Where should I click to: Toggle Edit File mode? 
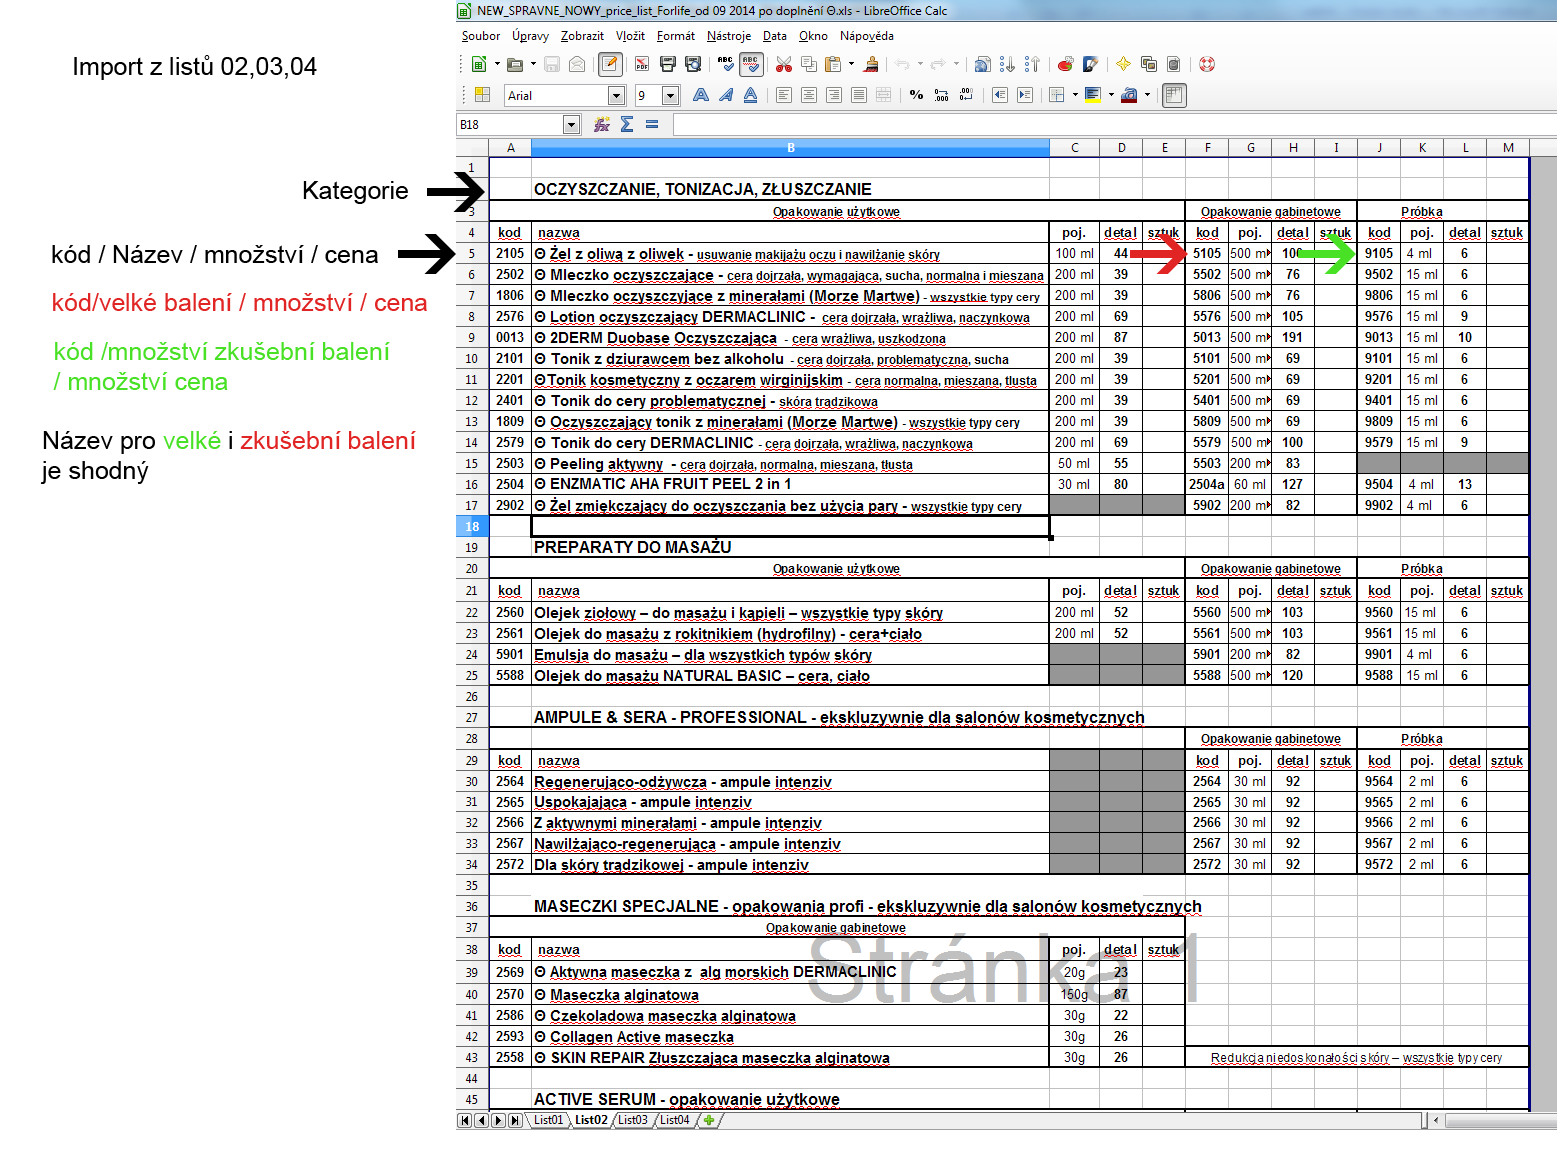(609, 64)
